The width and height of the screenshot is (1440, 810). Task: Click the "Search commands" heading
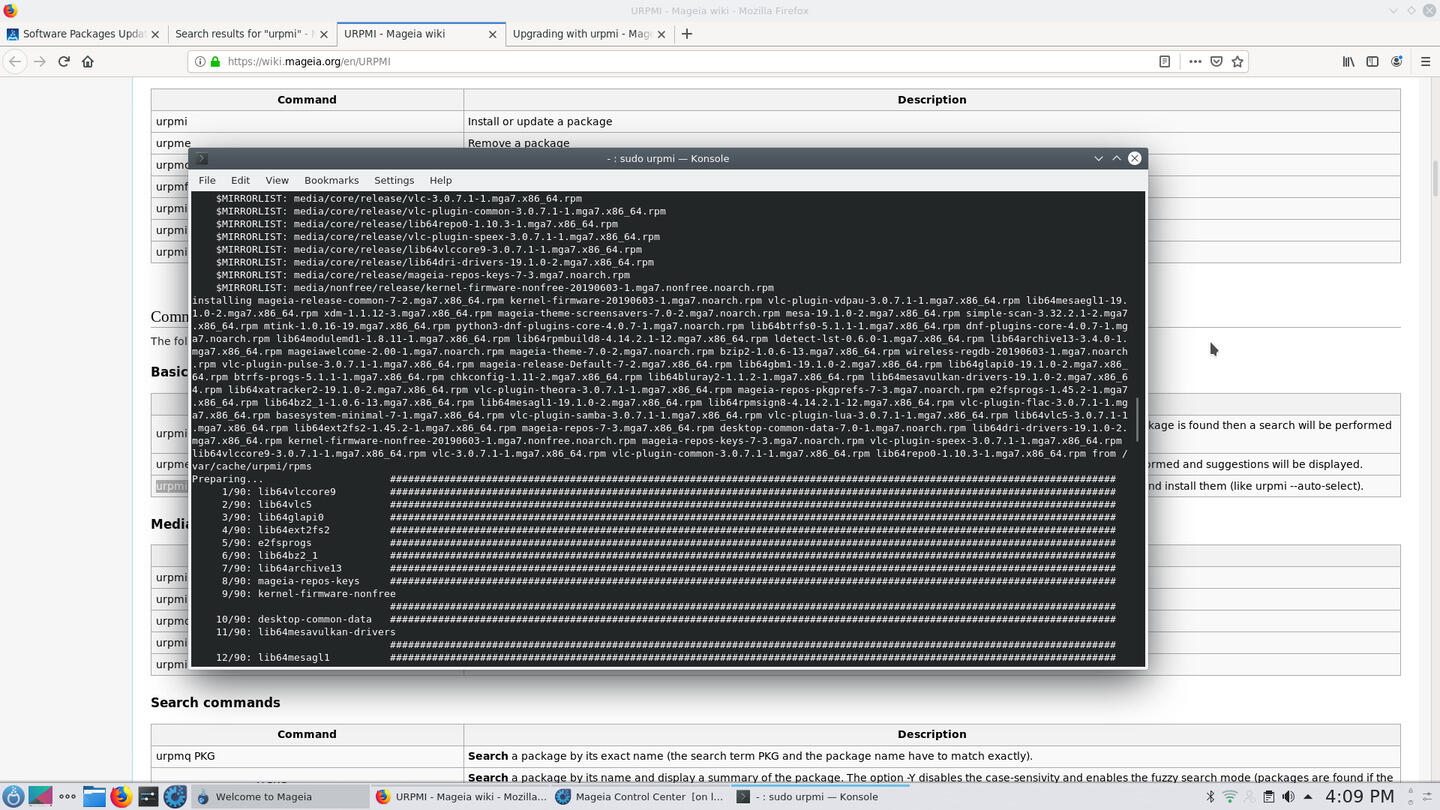[x=215, y=702]
